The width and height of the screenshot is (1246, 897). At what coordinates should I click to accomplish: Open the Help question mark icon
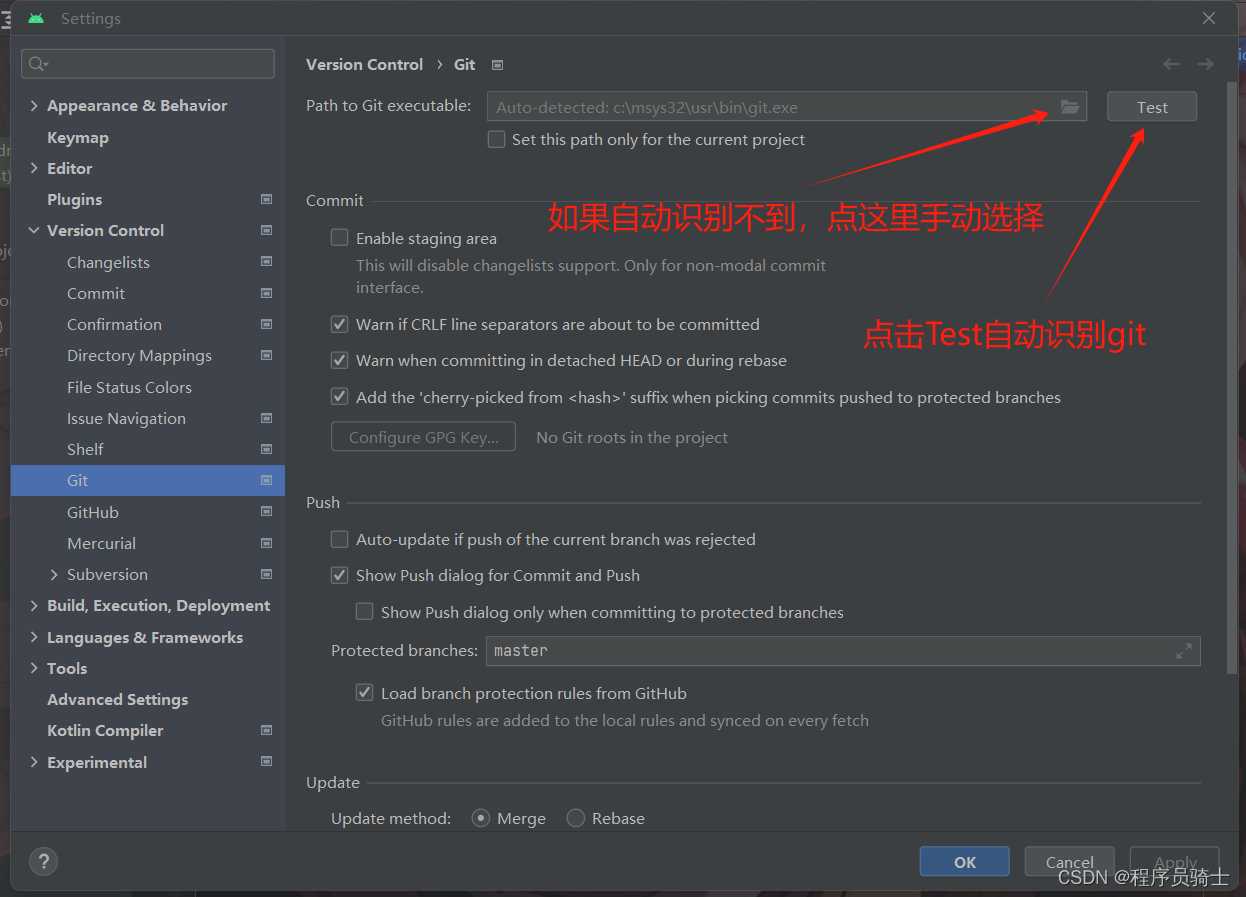coord(43,861)
